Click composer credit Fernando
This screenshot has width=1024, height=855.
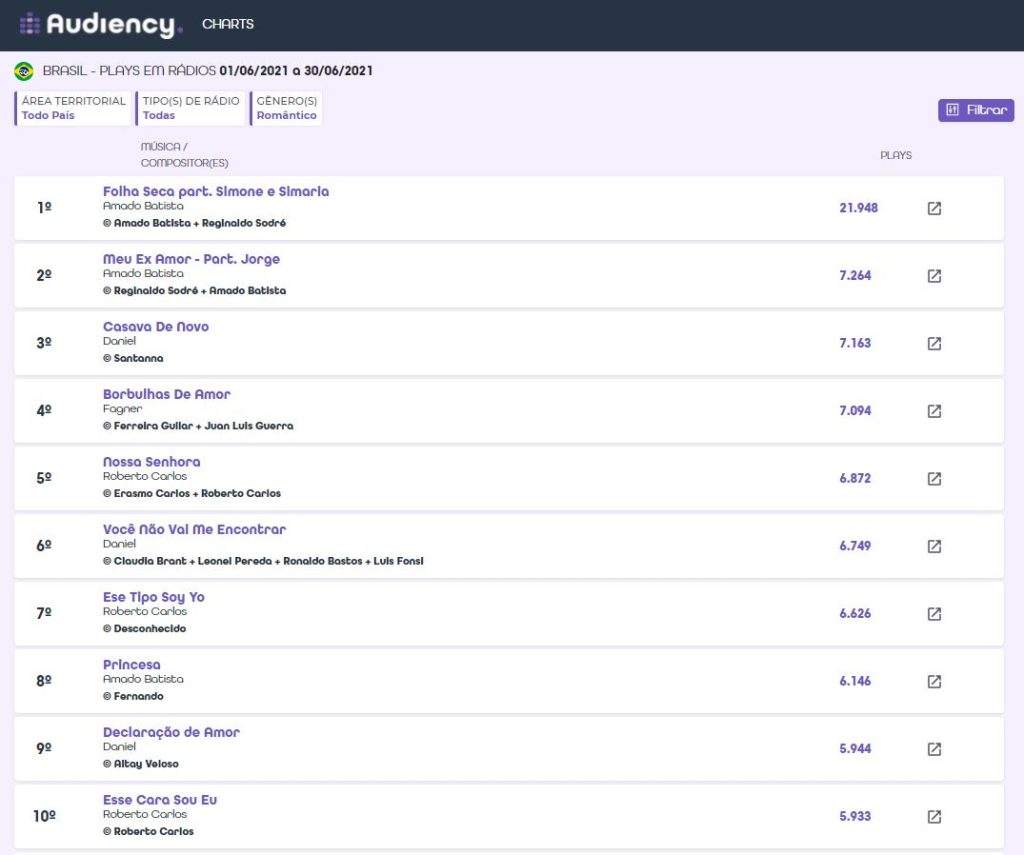click(133, 696)
